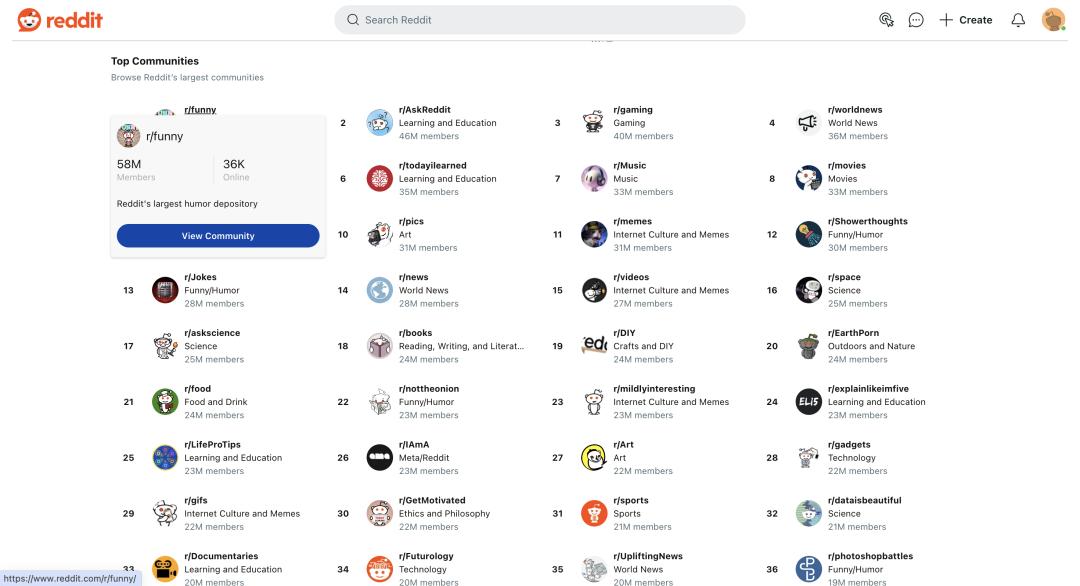
Task: Open the r/dataisbeautiful link
Action: (x=864, y=500)
